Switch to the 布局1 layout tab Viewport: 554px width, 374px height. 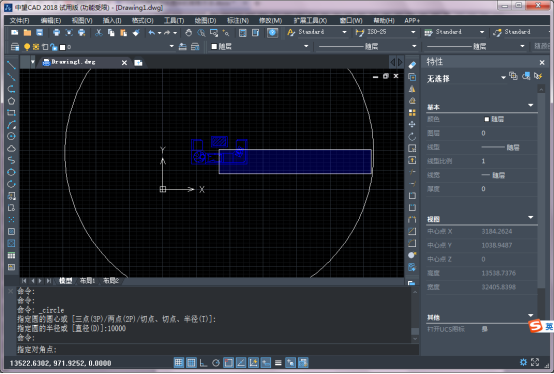point(87,281)
